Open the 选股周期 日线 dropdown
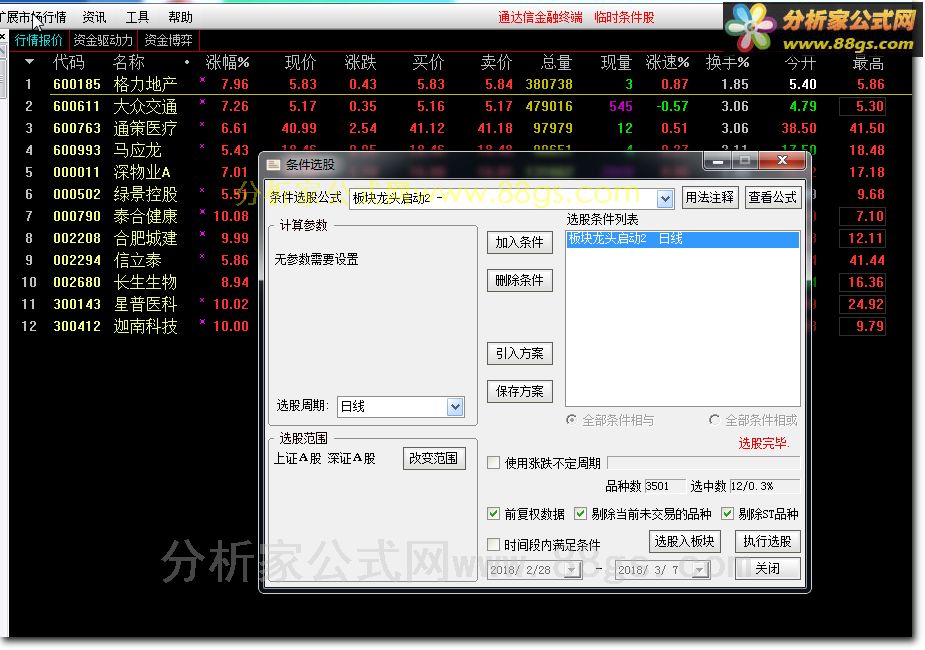This screenshot has height=650, width=925. coord(455,406)
